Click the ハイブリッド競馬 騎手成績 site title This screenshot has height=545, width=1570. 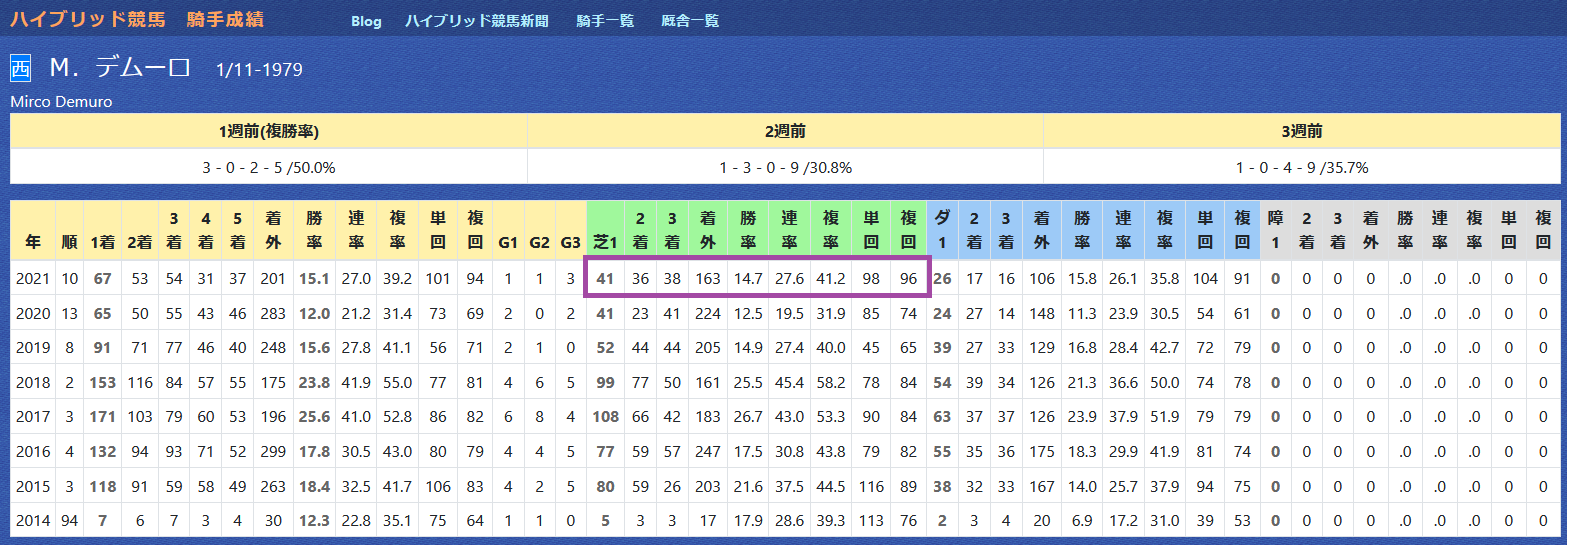pos(137,19)
